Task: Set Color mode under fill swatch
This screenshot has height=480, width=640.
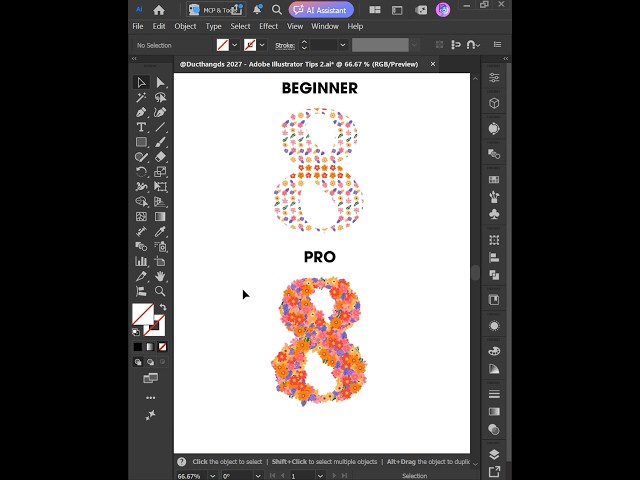Action: point(138,347)
